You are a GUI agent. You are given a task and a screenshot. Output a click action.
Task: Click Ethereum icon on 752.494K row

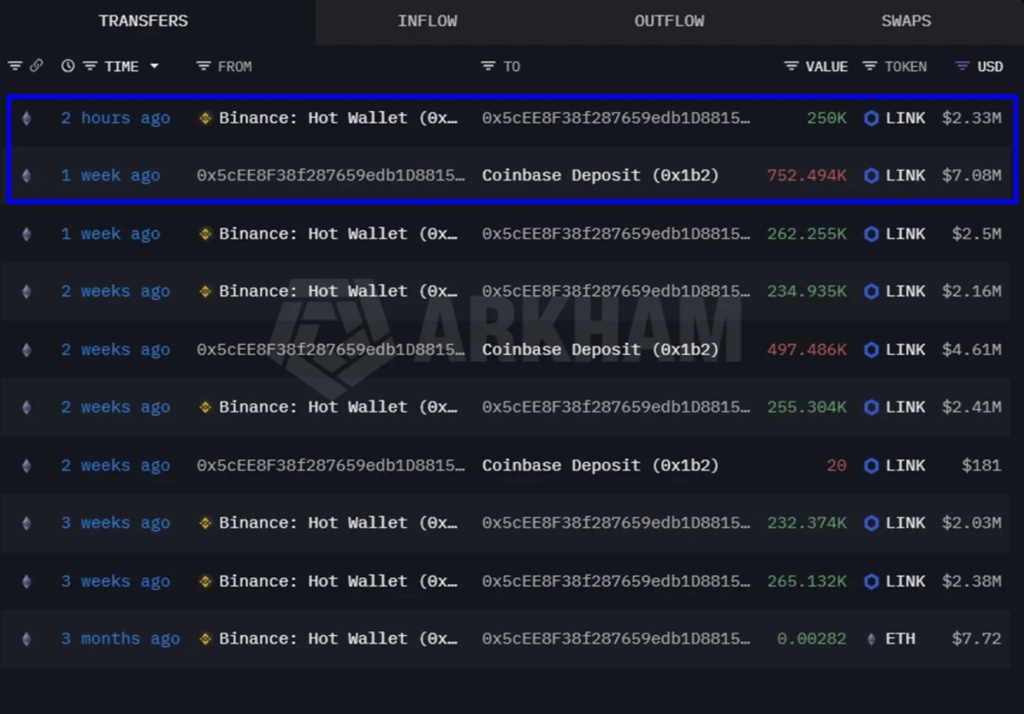tap(26, 176)
